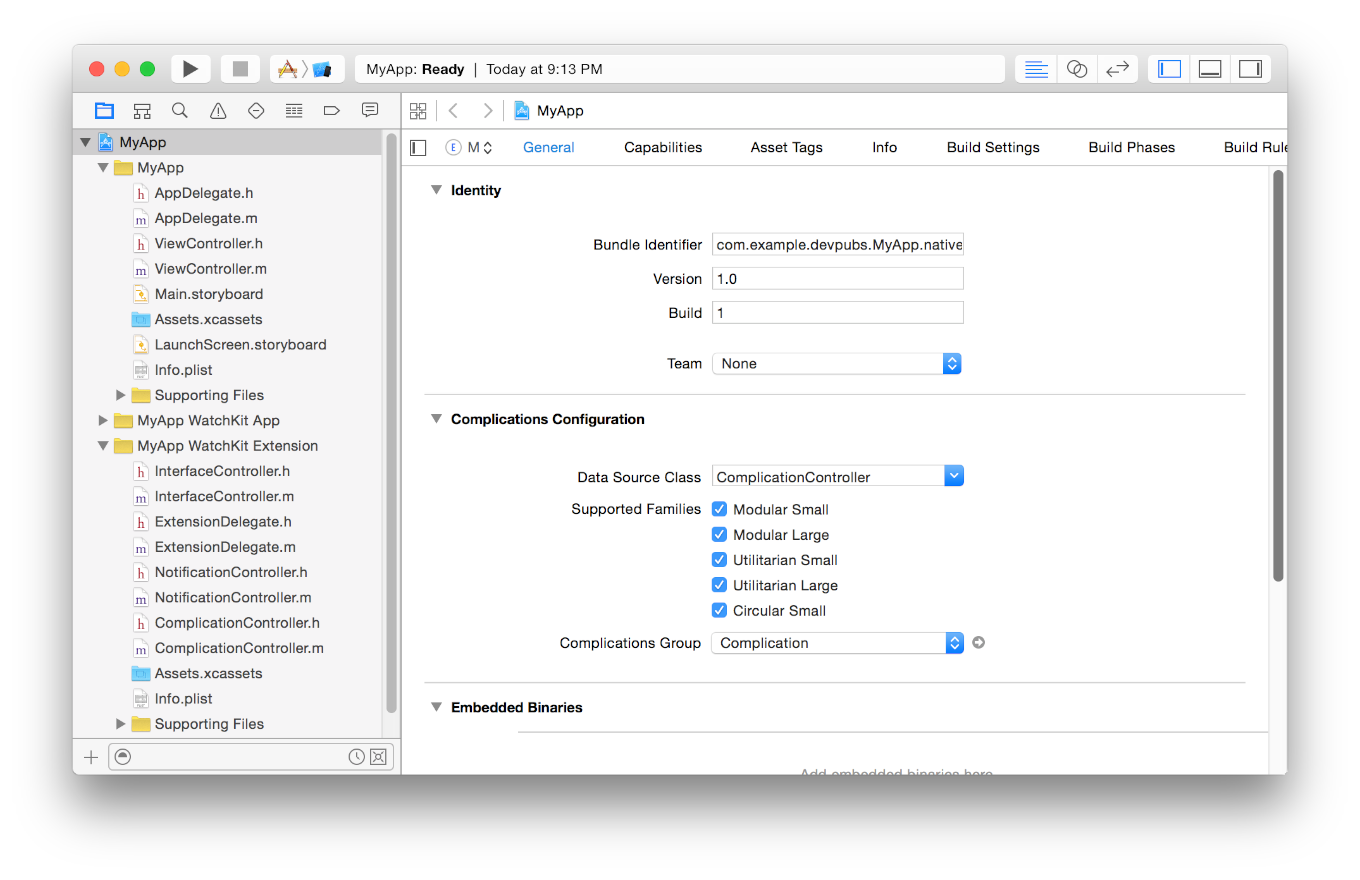This screenshot has width=1360, height=880.
Task: Collapse the MyApp WatchKit Extension group
Action: (104, 445)
